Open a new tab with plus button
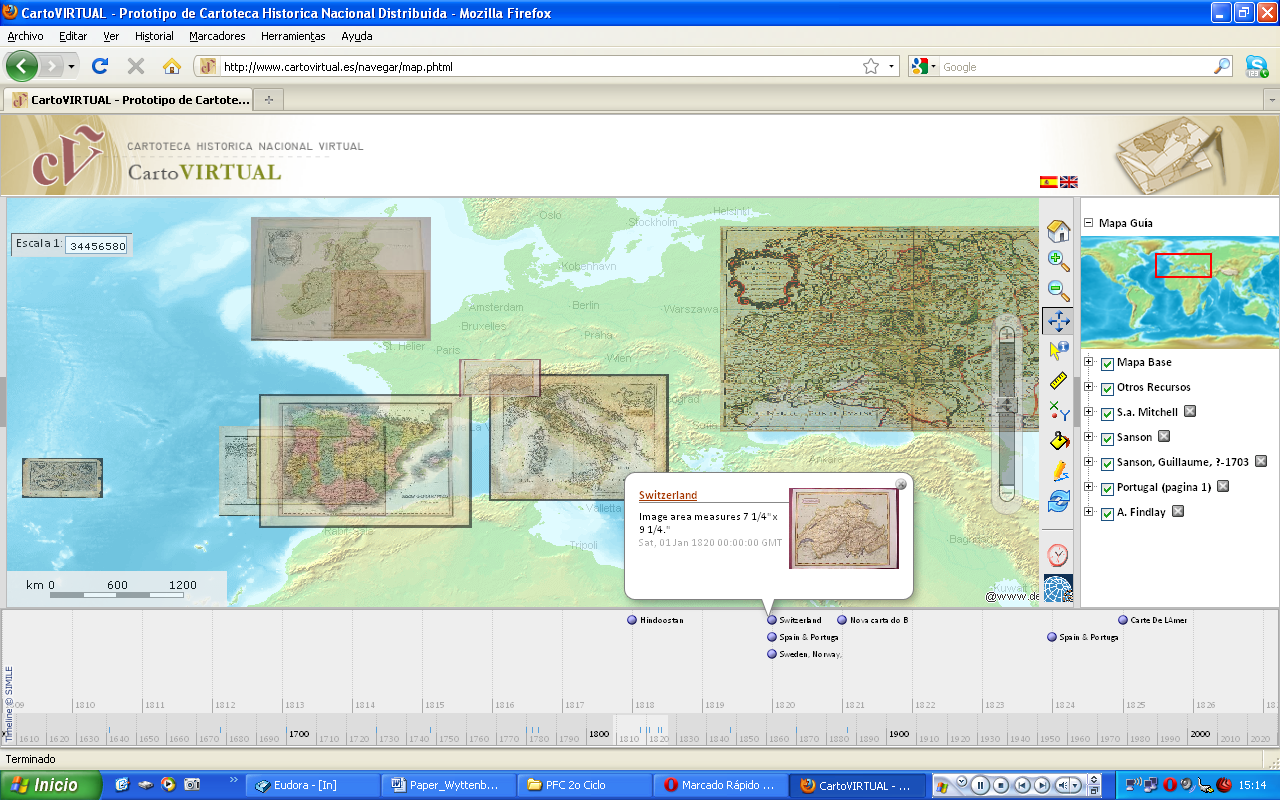This screenshot has width=1280, height=800. [267, 100]
